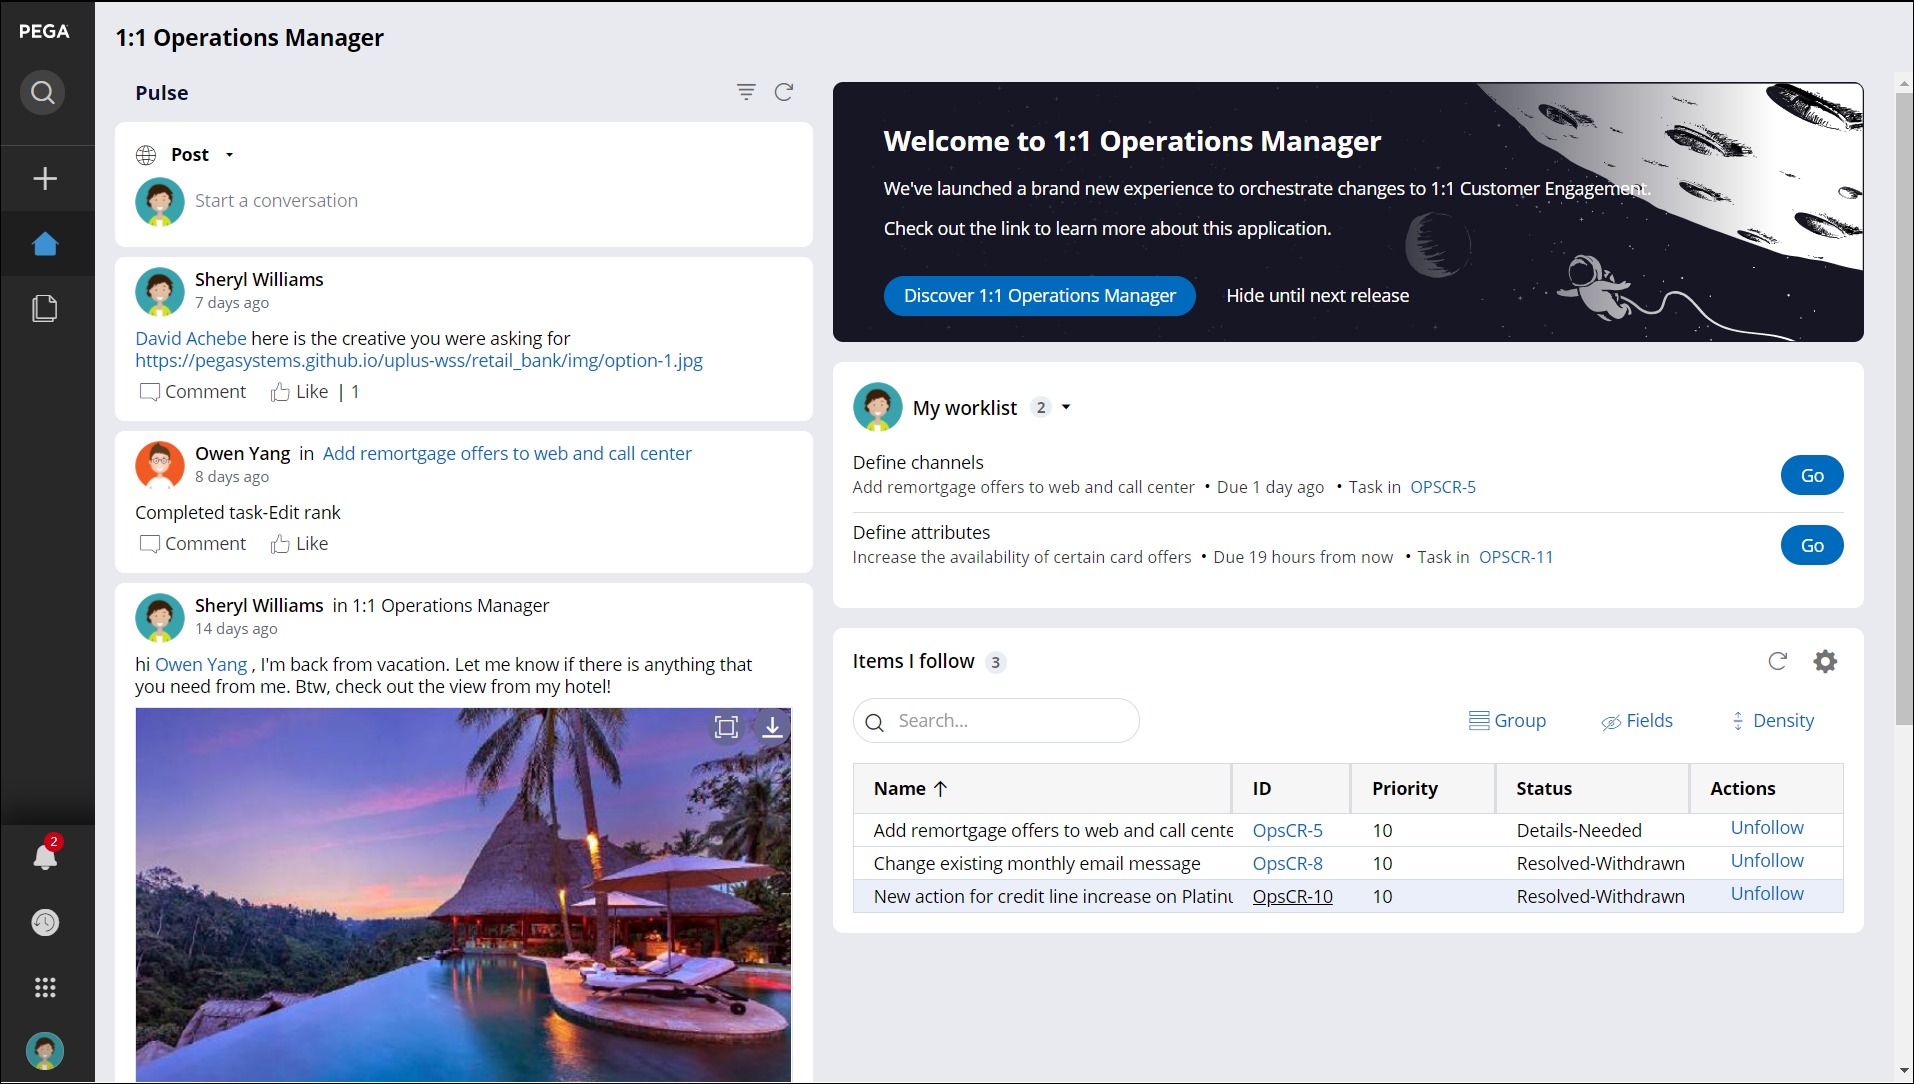
Task: Expand the hotel image to full screen
Action: tap(726, 727)
